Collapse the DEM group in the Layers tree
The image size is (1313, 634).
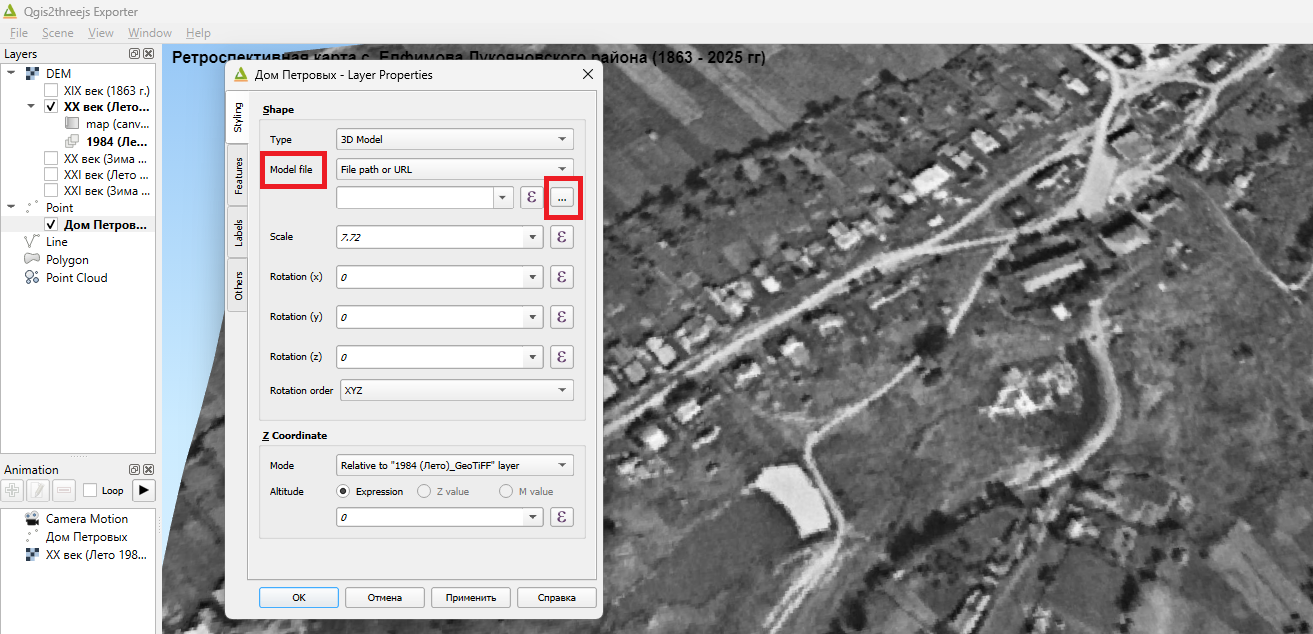(11, 73)
